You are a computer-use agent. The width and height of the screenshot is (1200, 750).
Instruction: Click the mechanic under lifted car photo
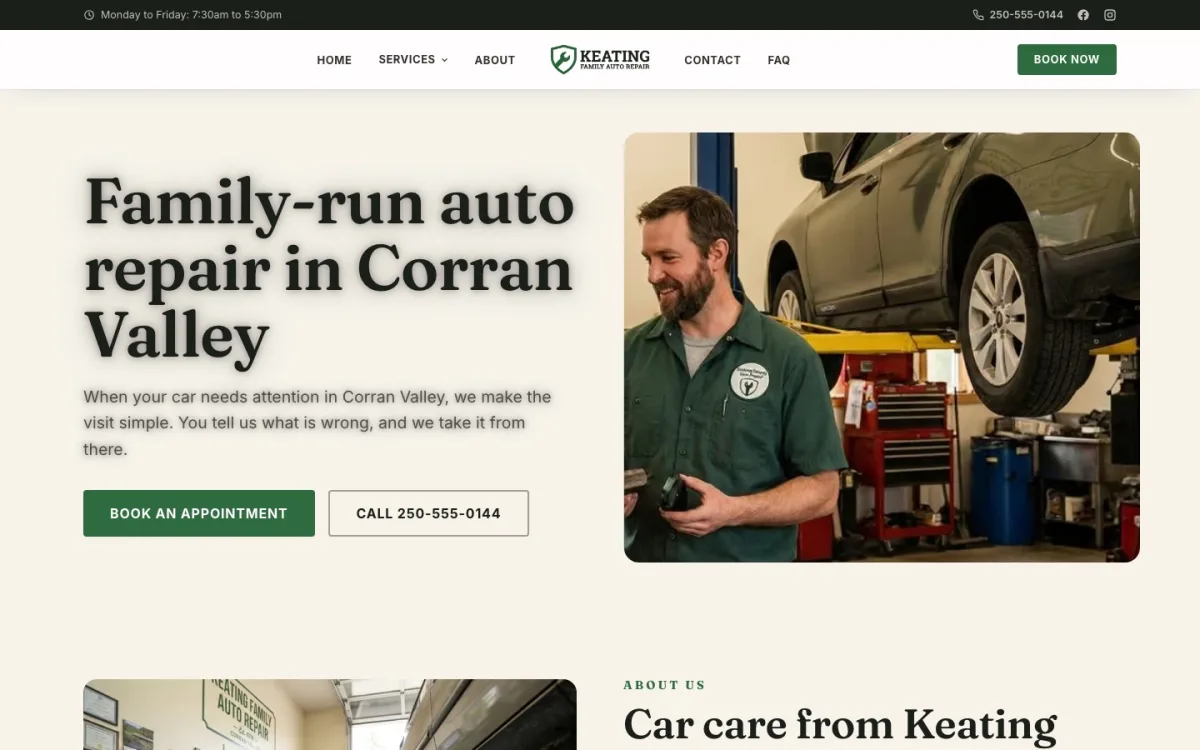point(882,347)
